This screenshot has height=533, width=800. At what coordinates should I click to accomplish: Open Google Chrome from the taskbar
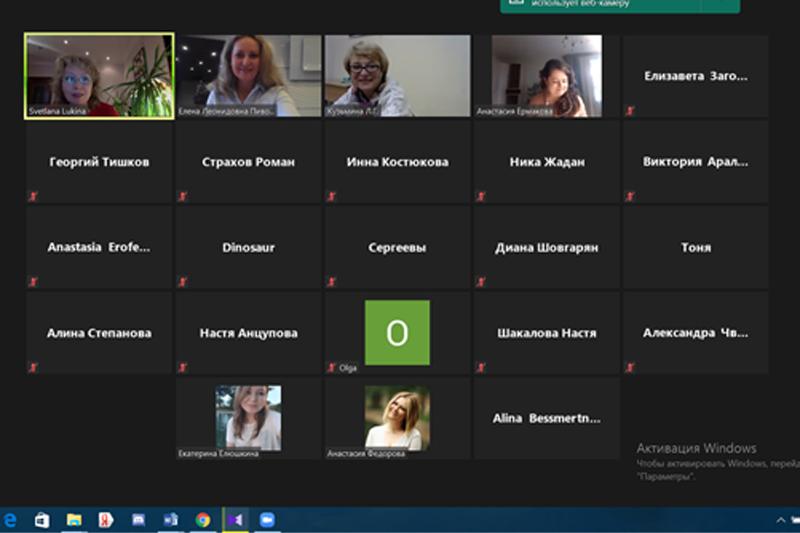[203, 520]
